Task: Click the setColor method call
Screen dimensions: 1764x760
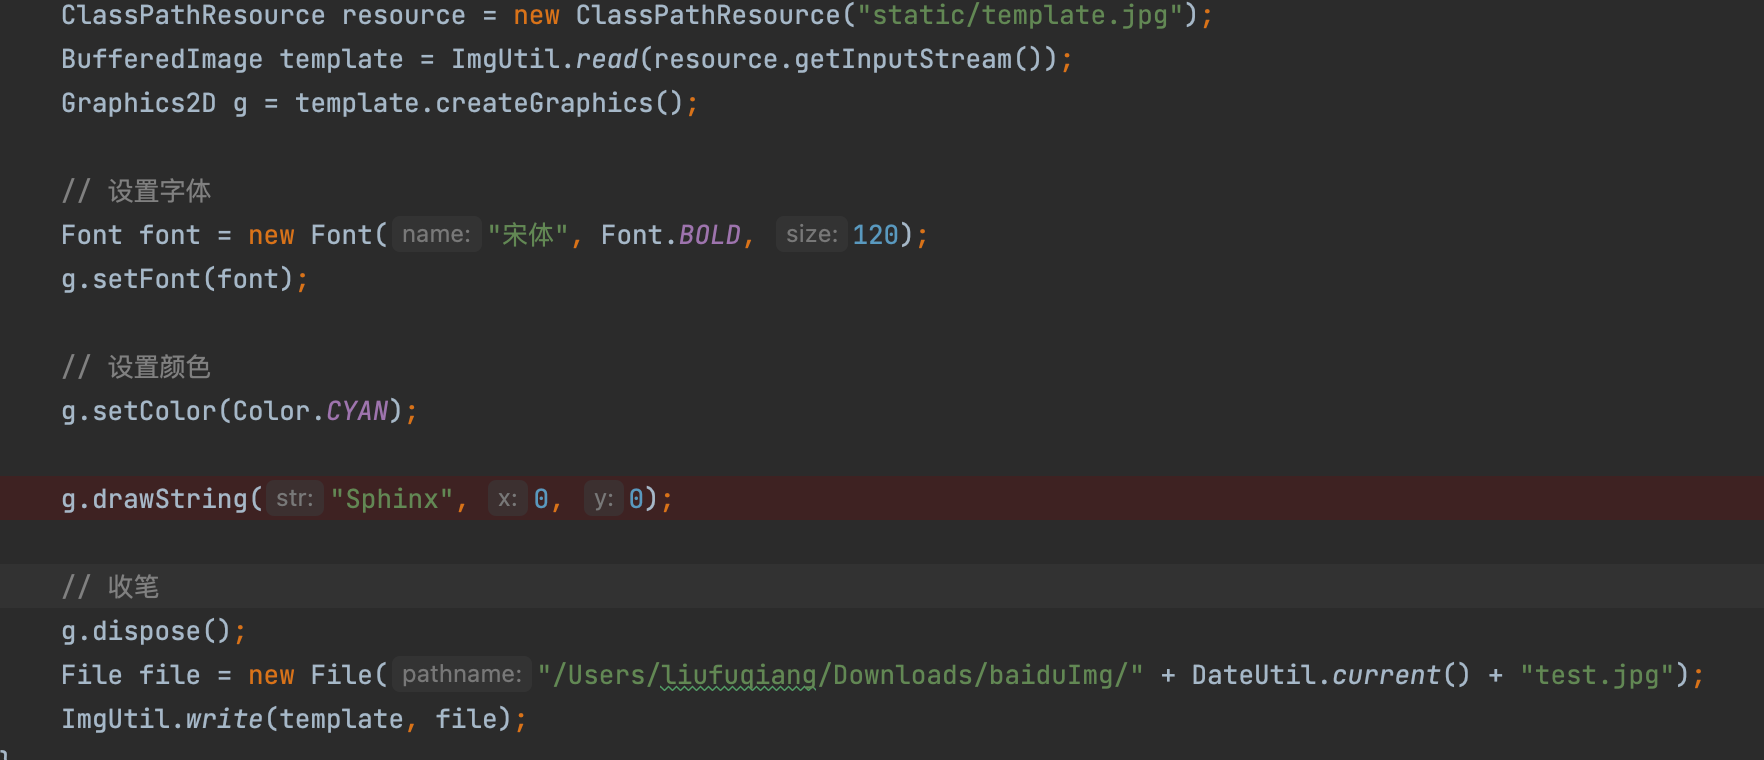Action: [x=155, y=411]
